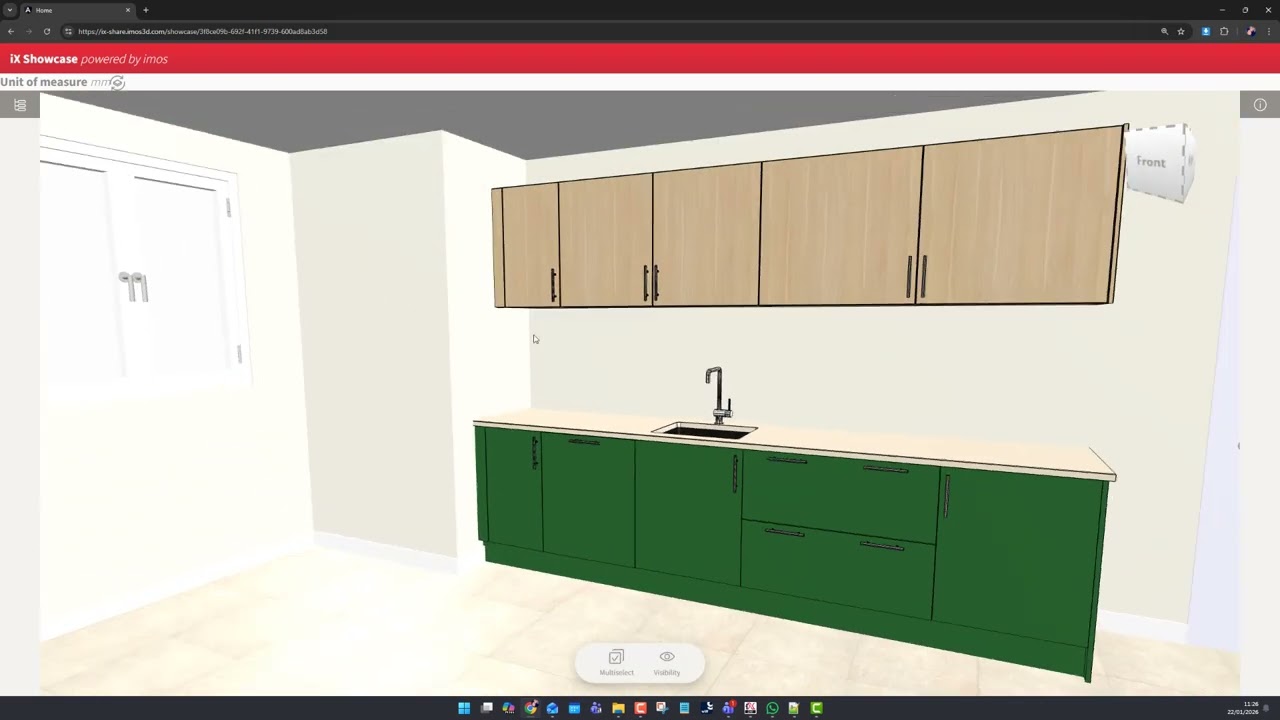
Task: View site information icon in address bar
Action: (69, 31)
